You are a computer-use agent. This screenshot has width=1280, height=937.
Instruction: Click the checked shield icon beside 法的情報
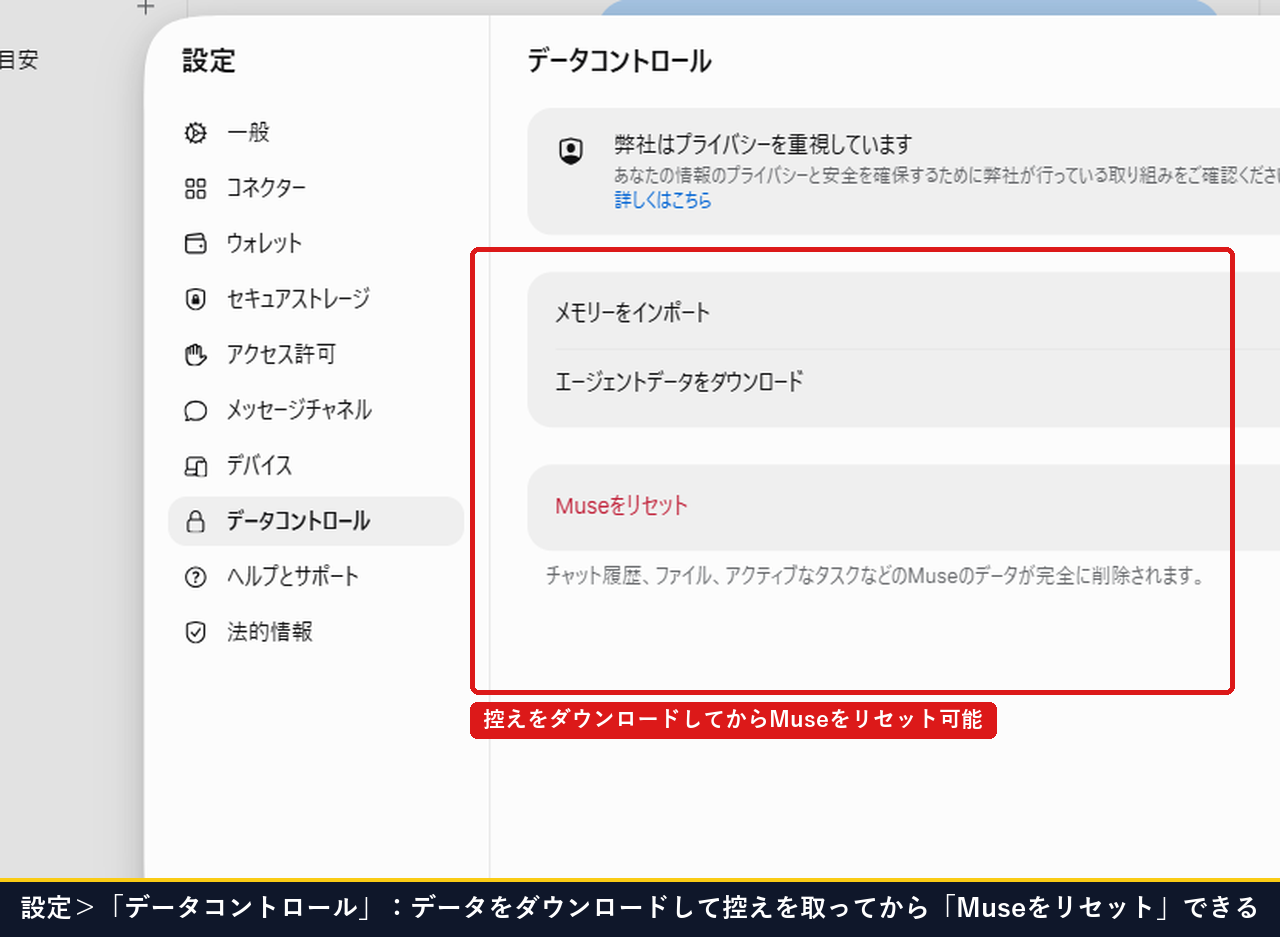196,632
